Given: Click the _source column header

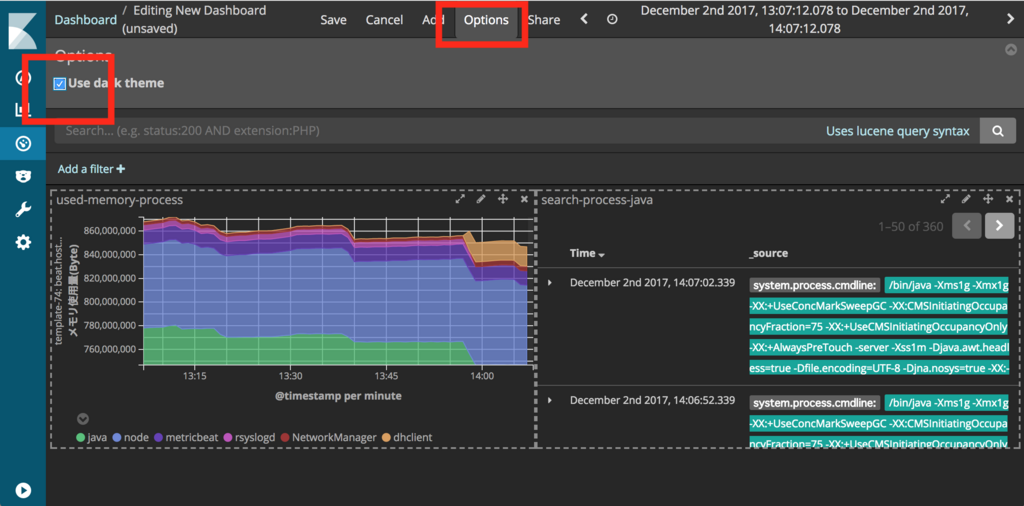Looking at the screenshot, I should pos(769,253).
